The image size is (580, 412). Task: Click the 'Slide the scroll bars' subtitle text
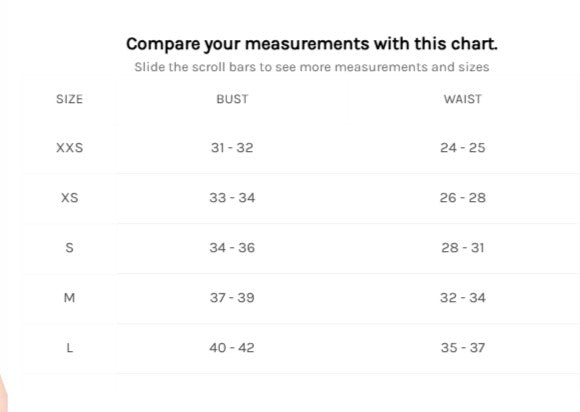(x=312, y=67)
